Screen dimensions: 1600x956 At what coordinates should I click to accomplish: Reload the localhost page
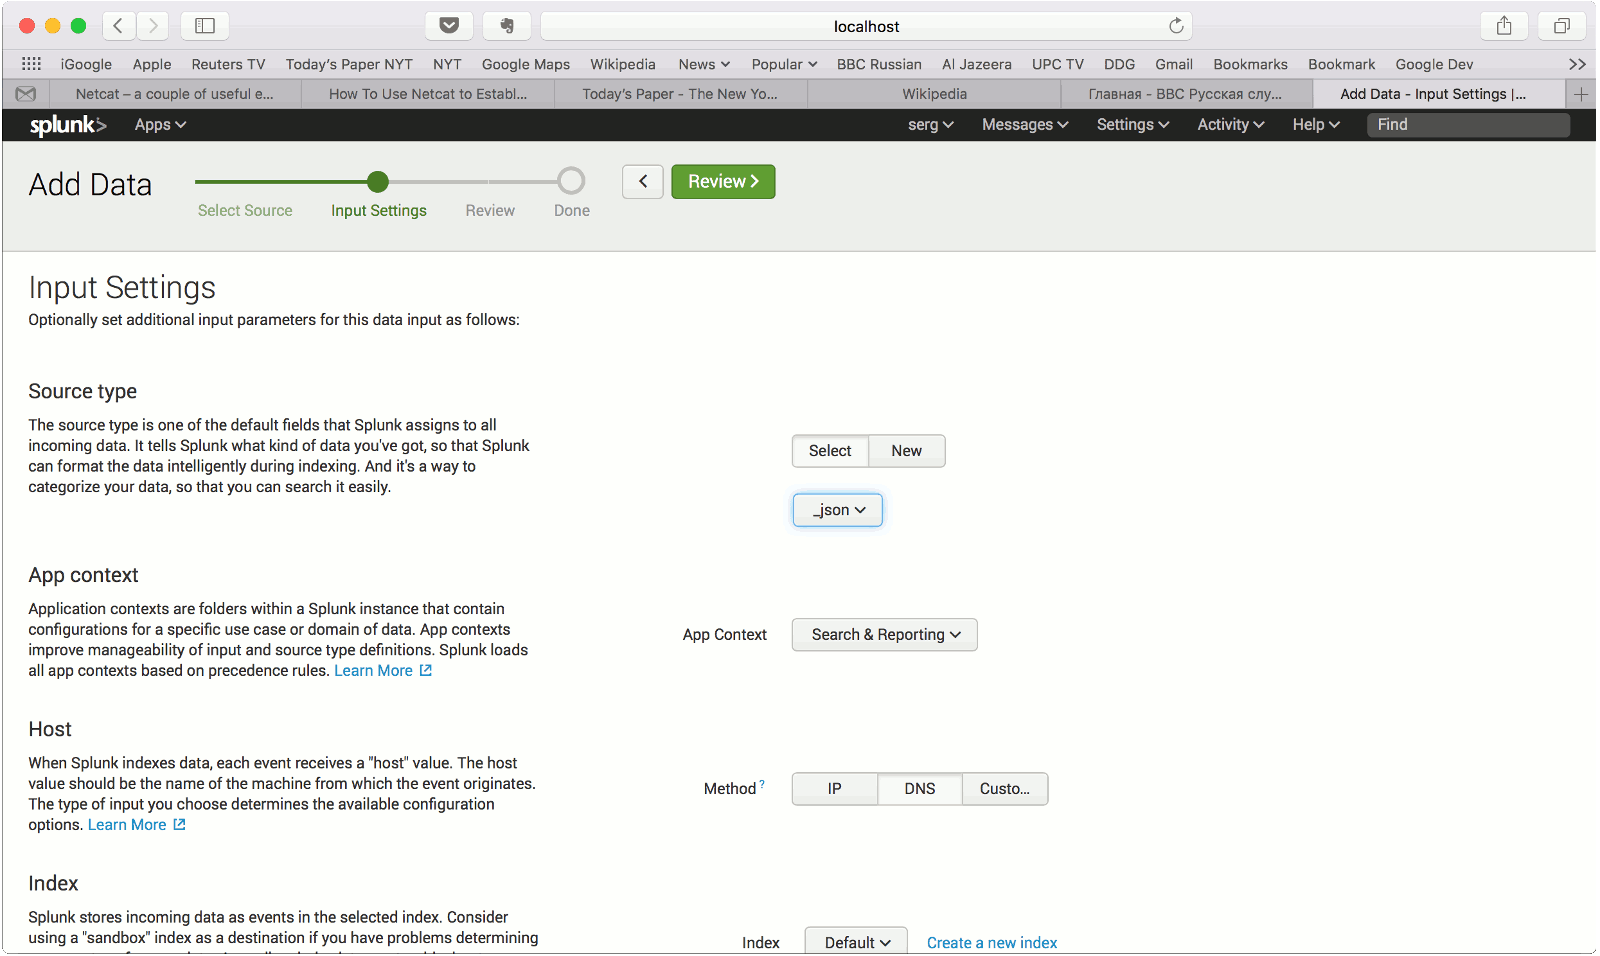coord(1176,26)
